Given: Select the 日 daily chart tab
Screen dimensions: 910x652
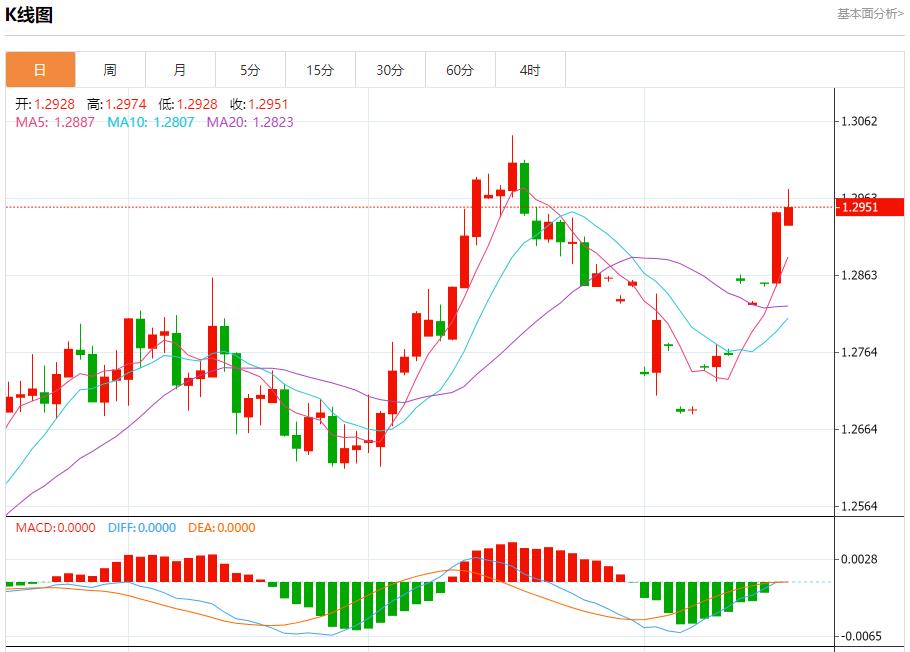Looking at the screenshot, I should (x=40, y=70).
